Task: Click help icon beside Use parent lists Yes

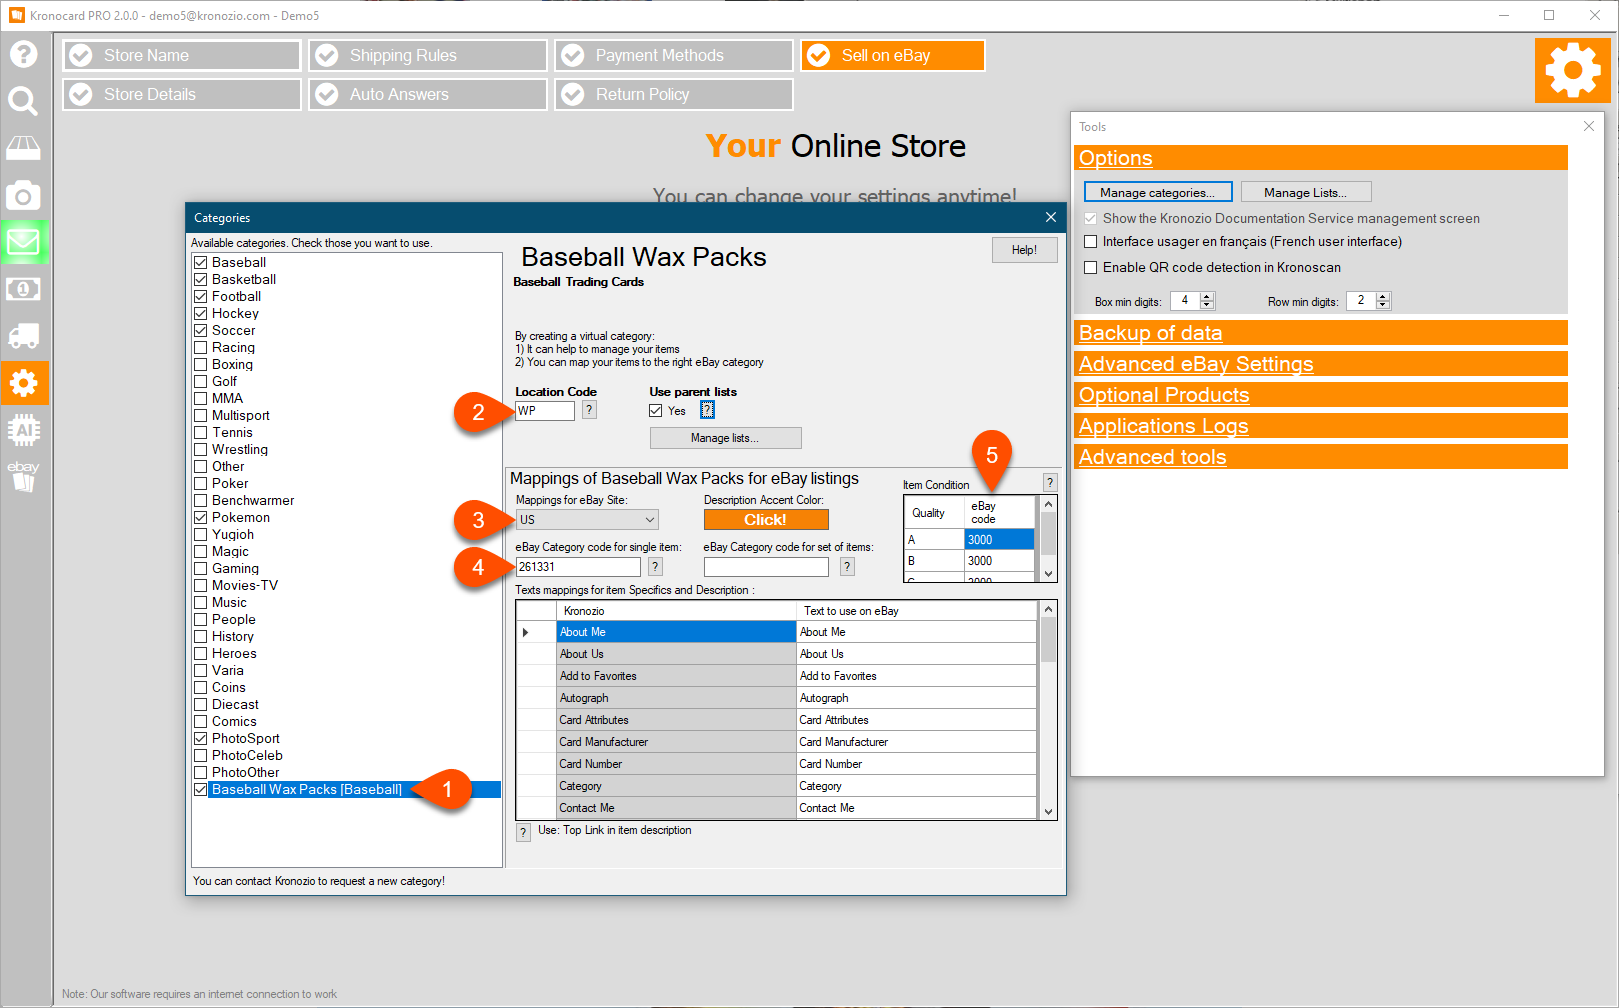Action: (707, 410)
